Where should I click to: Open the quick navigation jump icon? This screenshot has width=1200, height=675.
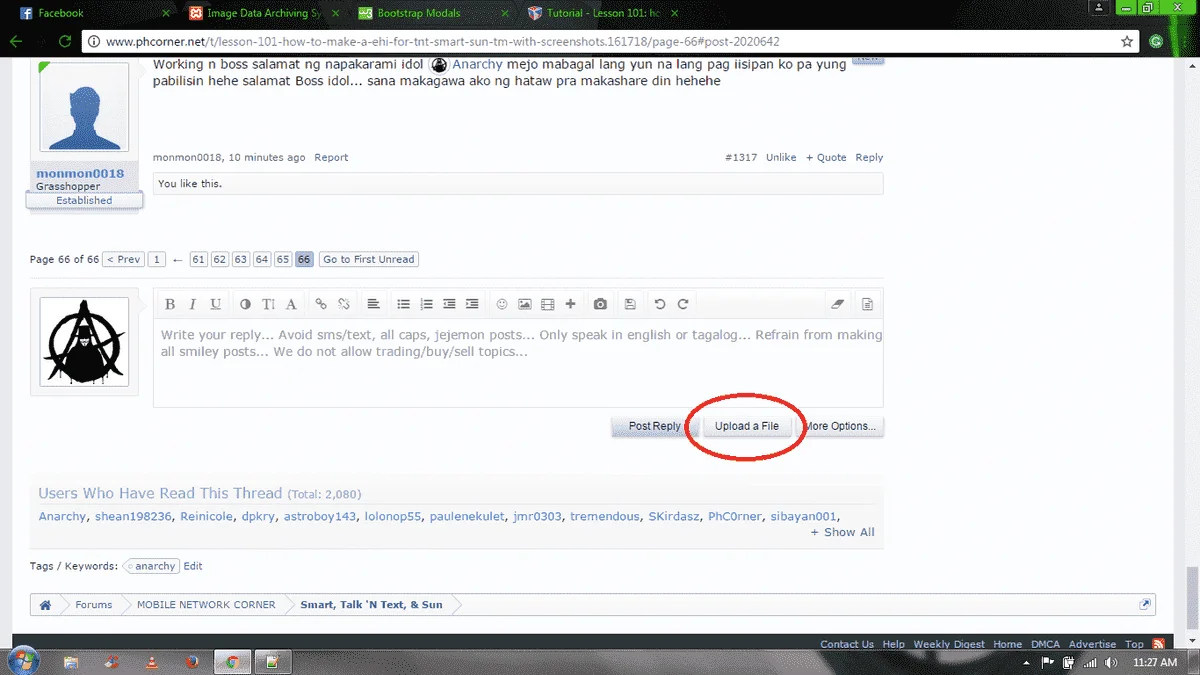1146,604
